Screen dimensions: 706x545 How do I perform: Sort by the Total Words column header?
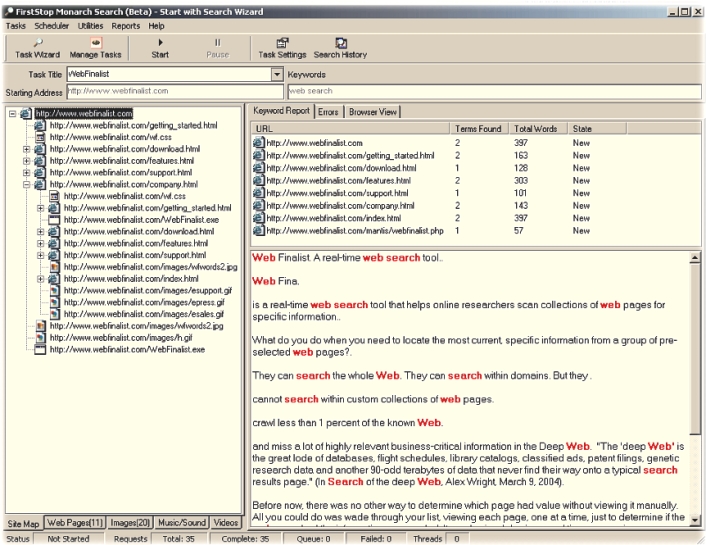538,129
